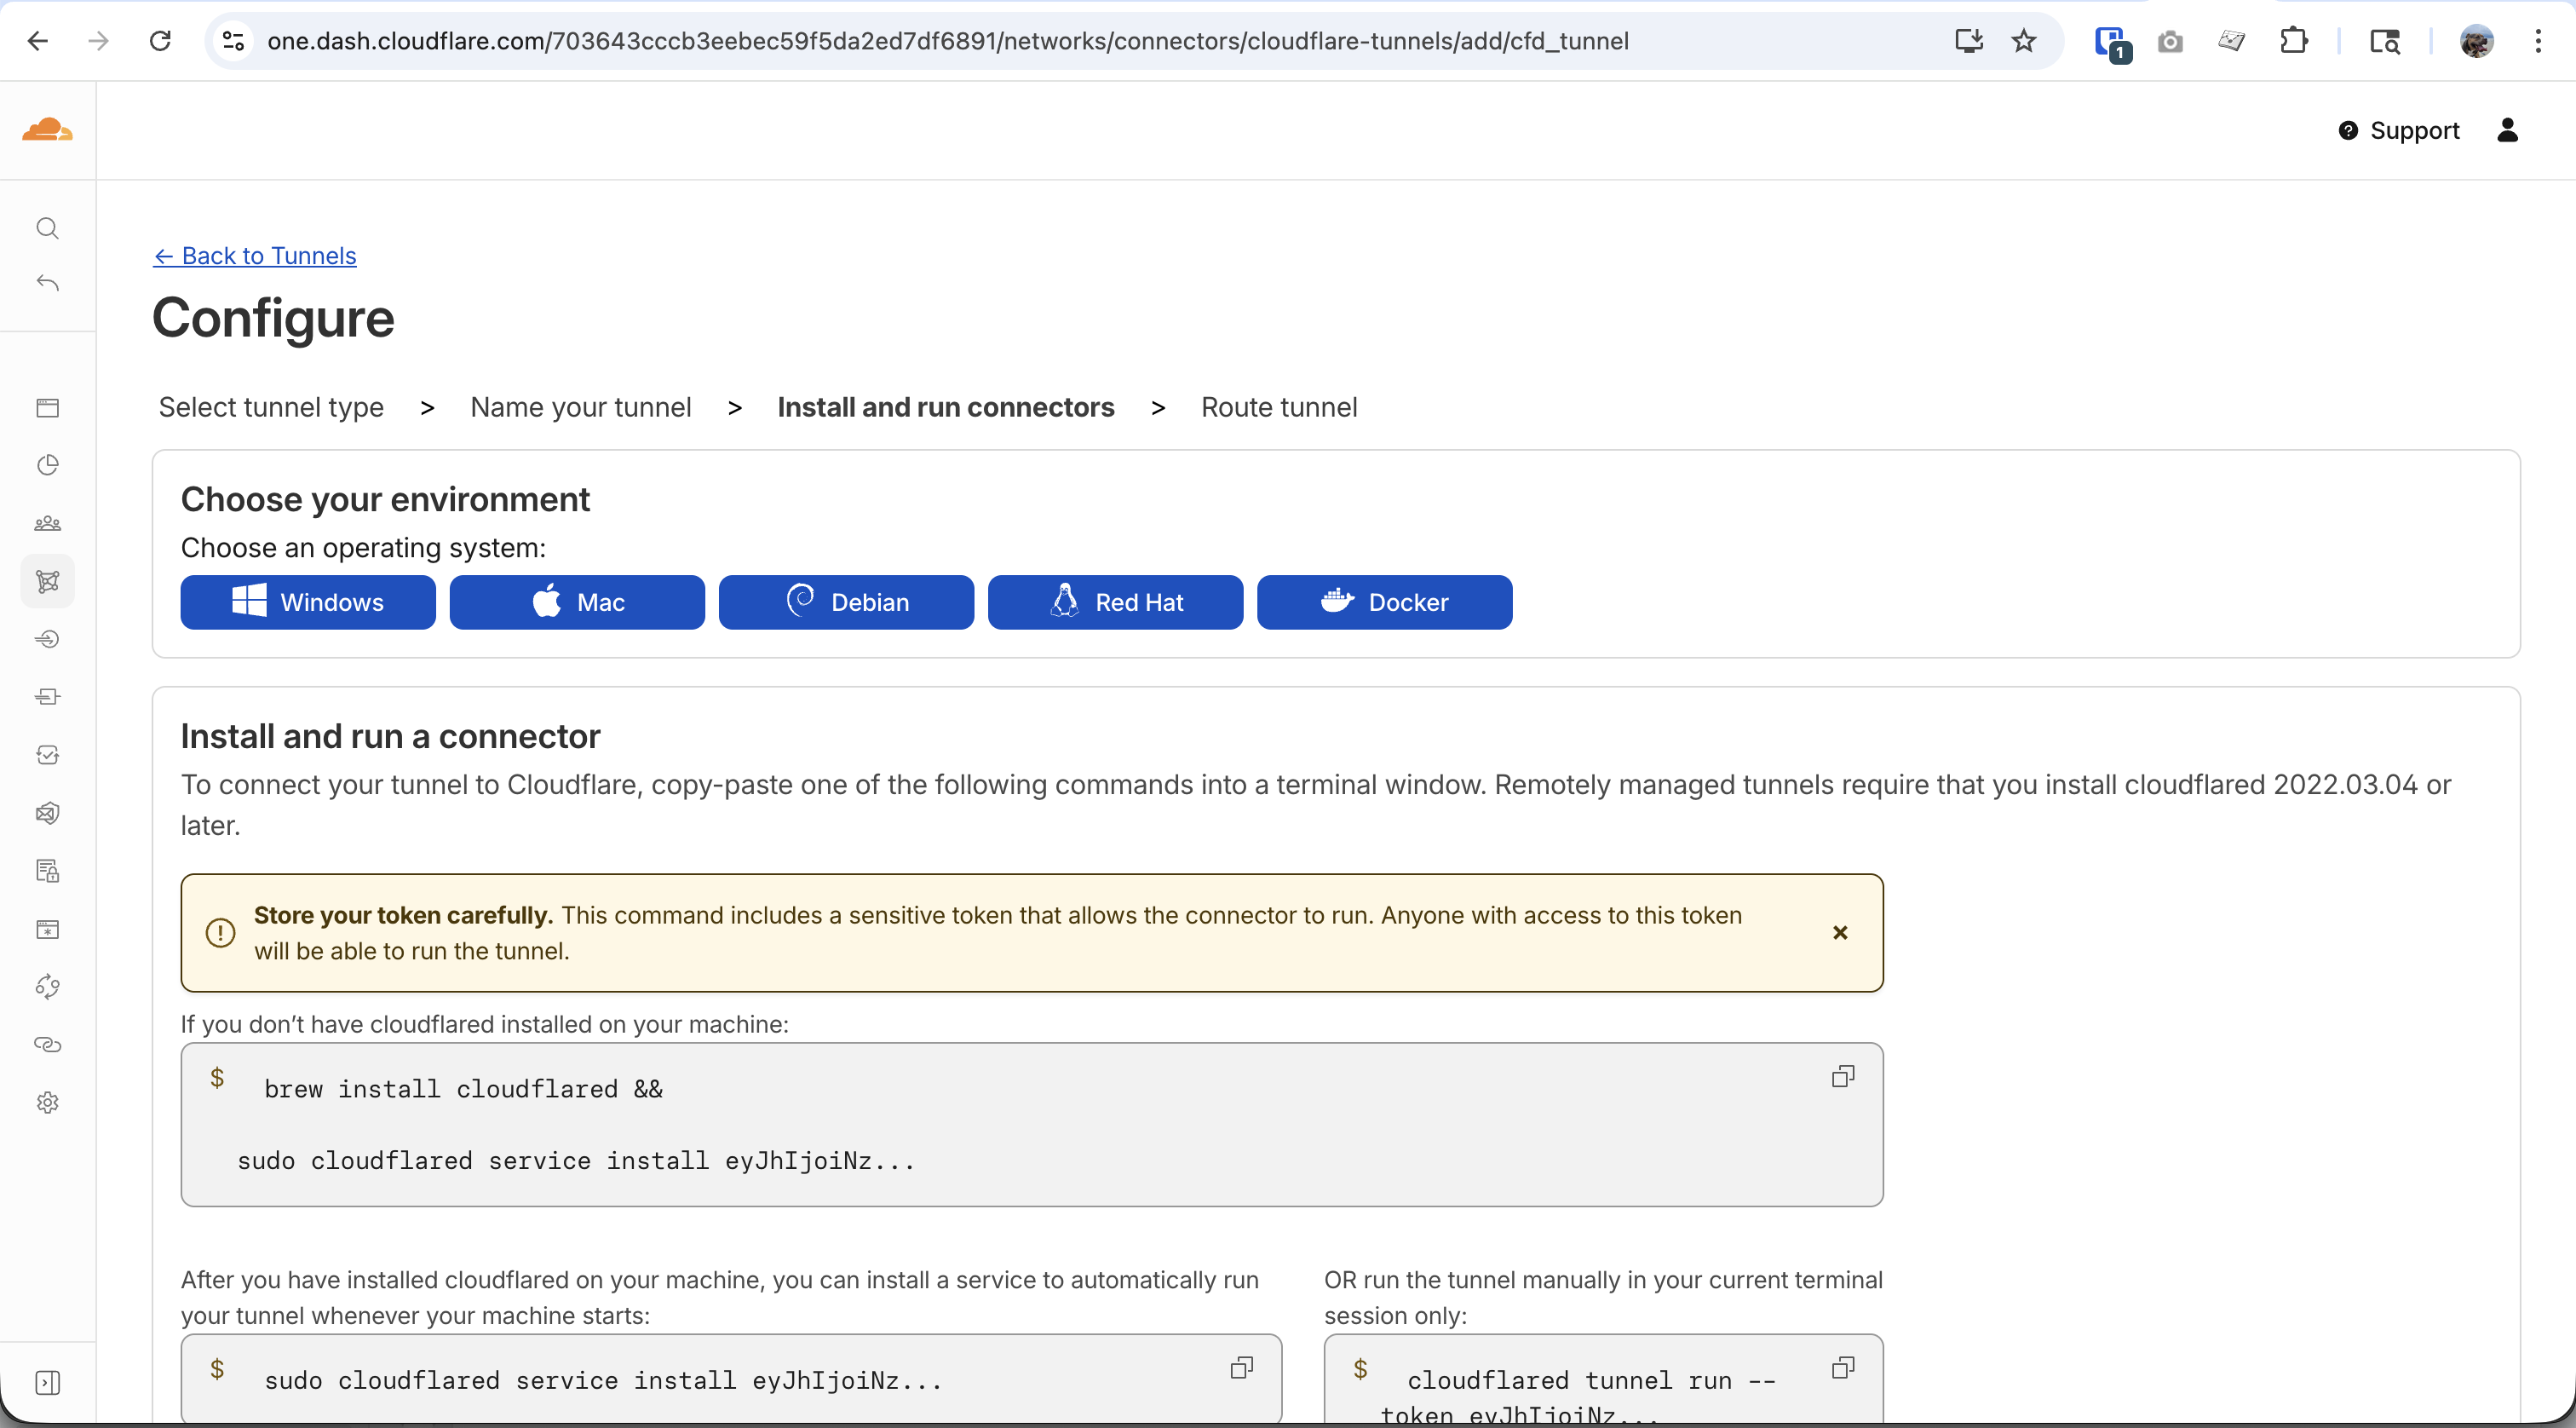This screenshot has height=1428, width=2576.
Task: Click the Cloudflare logo icon
Action: (x=47, y=130)
